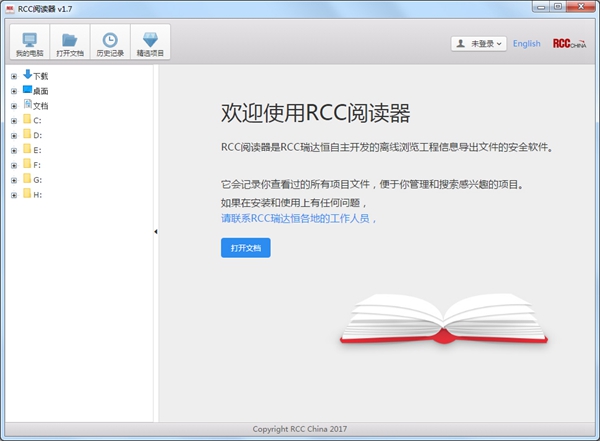
Task: Expand the C: drive node
Action: pos(13,120)
